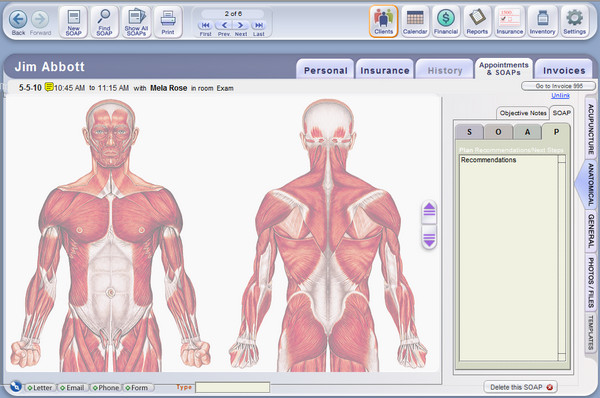Click the Delete this SOAP button
This screenshot has height=398, width=600.
click(x=521, y=387)
